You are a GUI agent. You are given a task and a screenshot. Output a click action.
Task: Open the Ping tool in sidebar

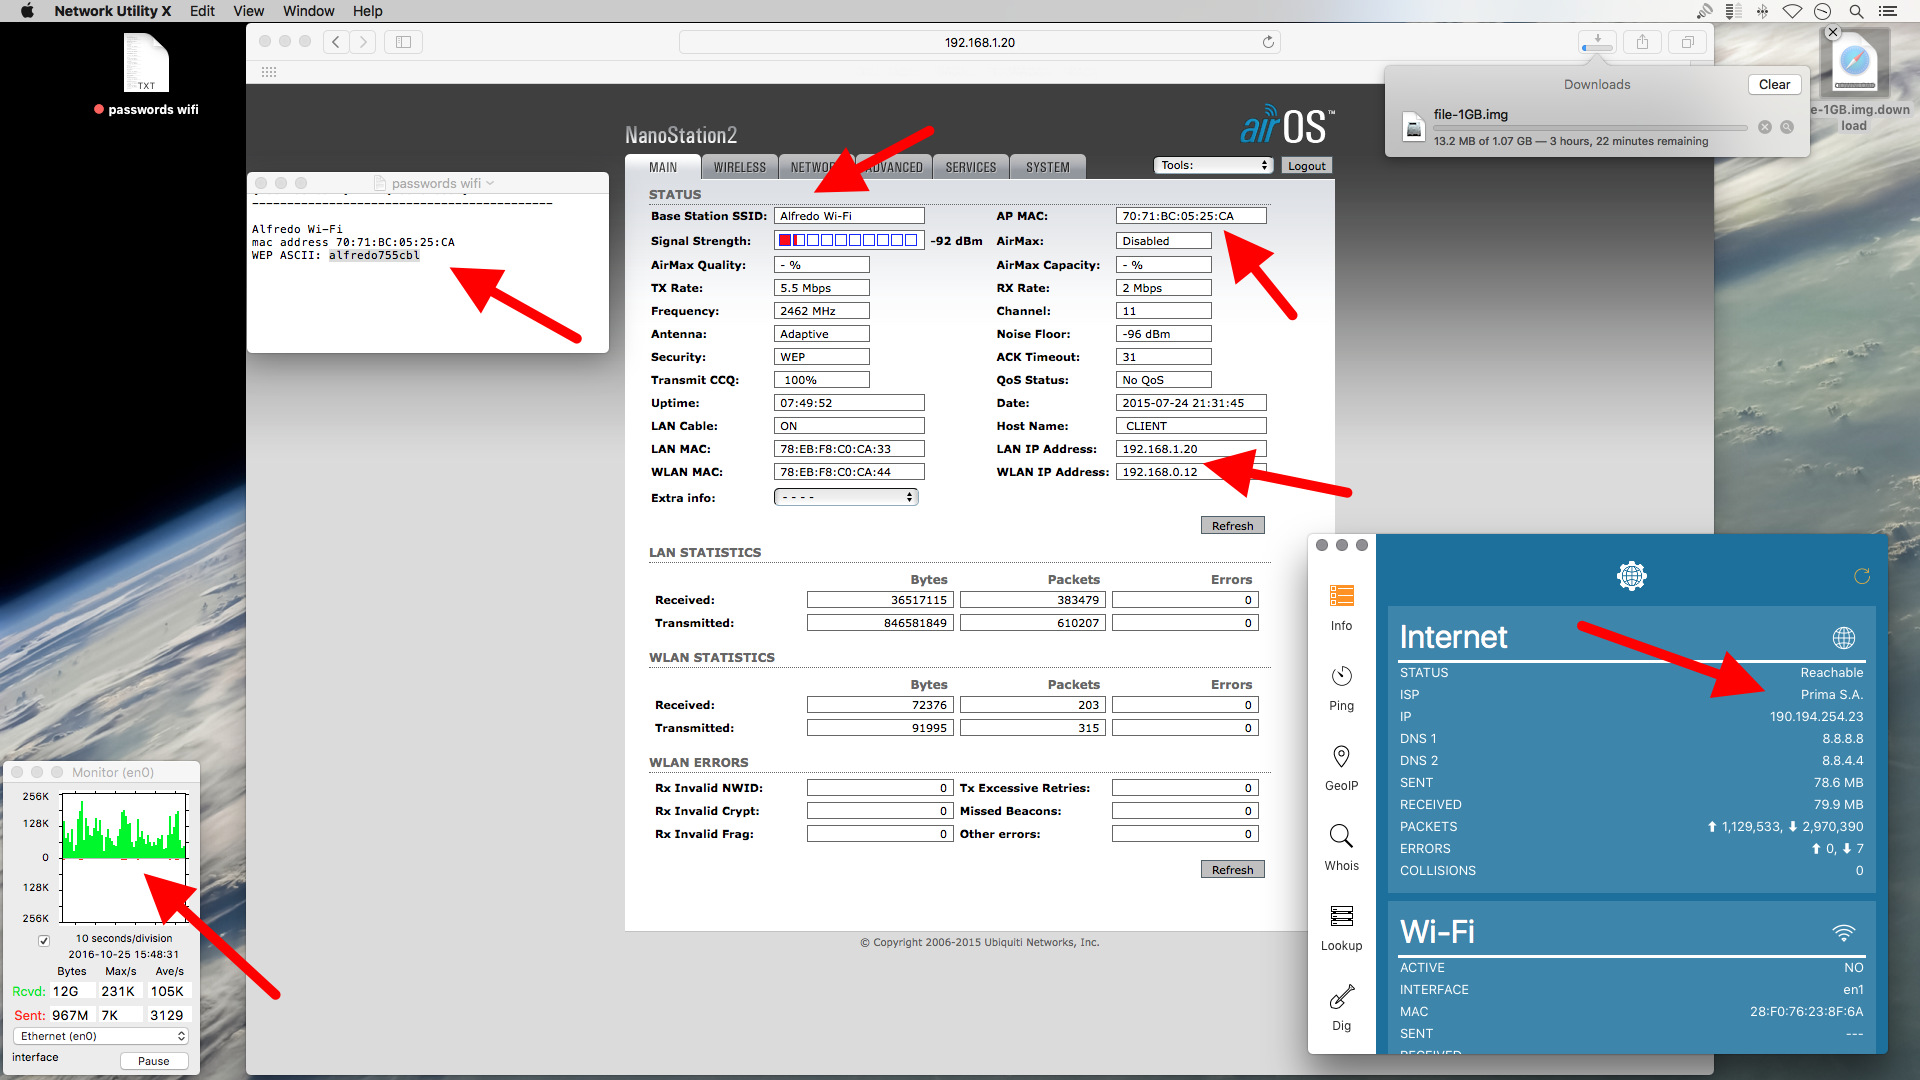(x=1341, y=678)
